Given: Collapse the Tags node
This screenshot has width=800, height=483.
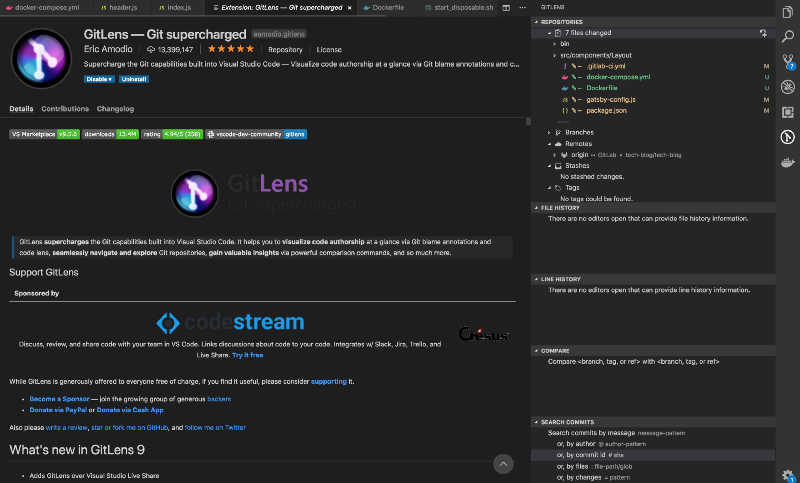Looking at the screenshot, I should 549,188.
